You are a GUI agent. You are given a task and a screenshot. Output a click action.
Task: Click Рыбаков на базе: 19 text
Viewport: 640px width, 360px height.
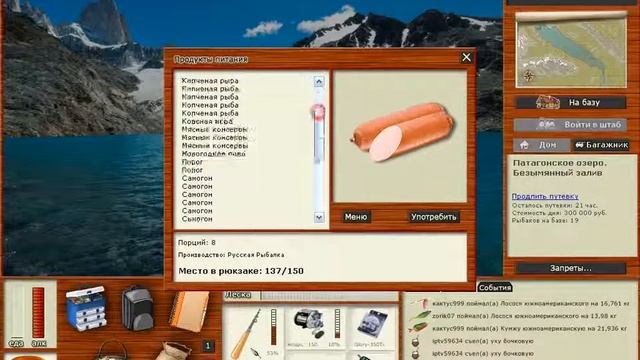click(x=545, y=221)
